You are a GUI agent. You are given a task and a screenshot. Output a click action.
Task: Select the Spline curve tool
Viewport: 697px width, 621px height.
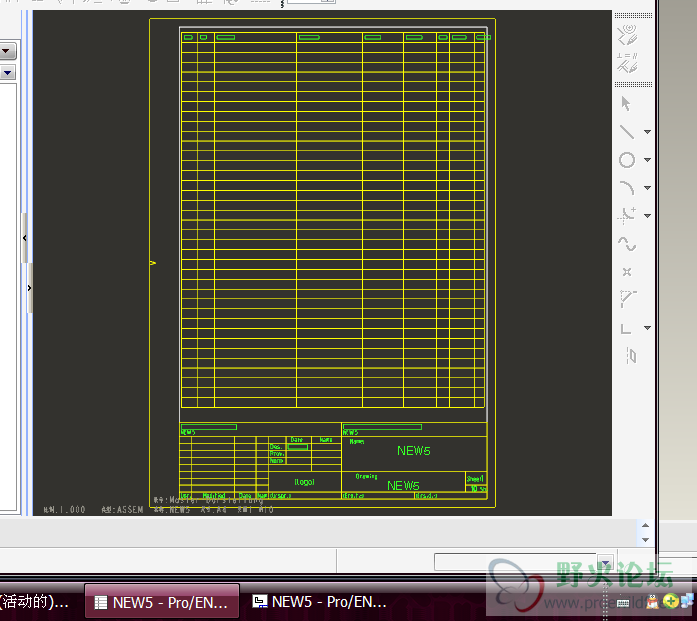tap(627, 243)
